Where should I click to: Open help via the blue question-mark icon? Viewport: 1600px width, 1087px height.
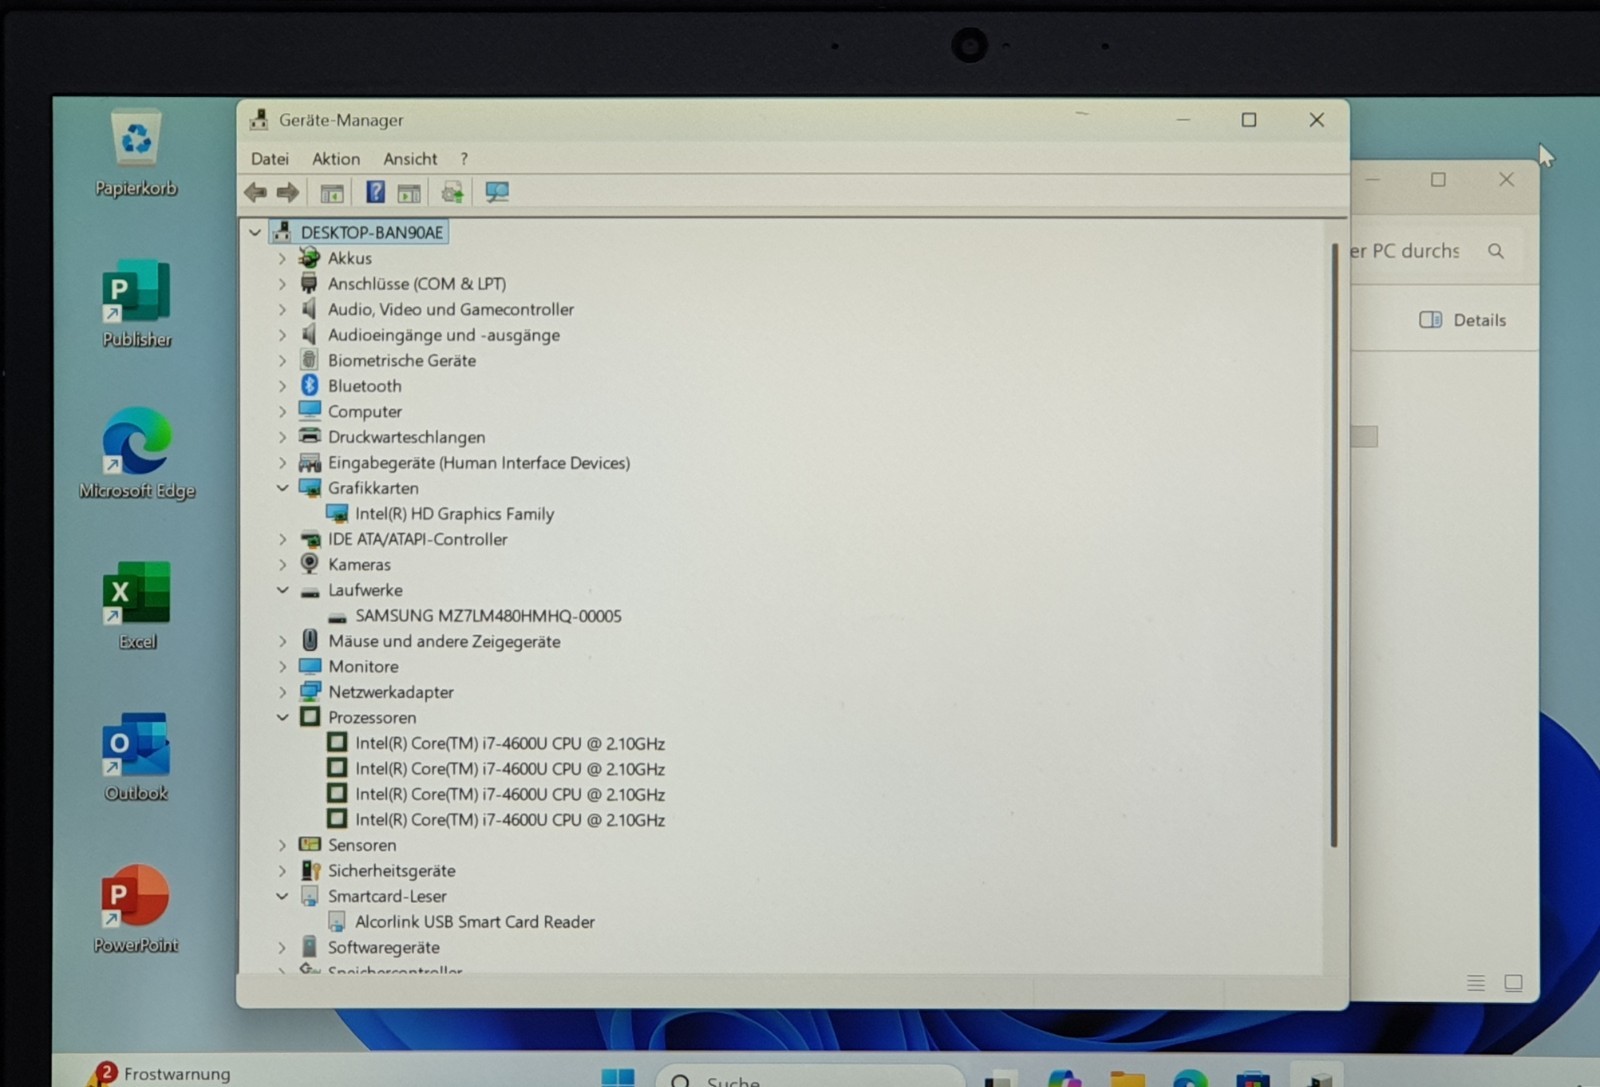375,192
